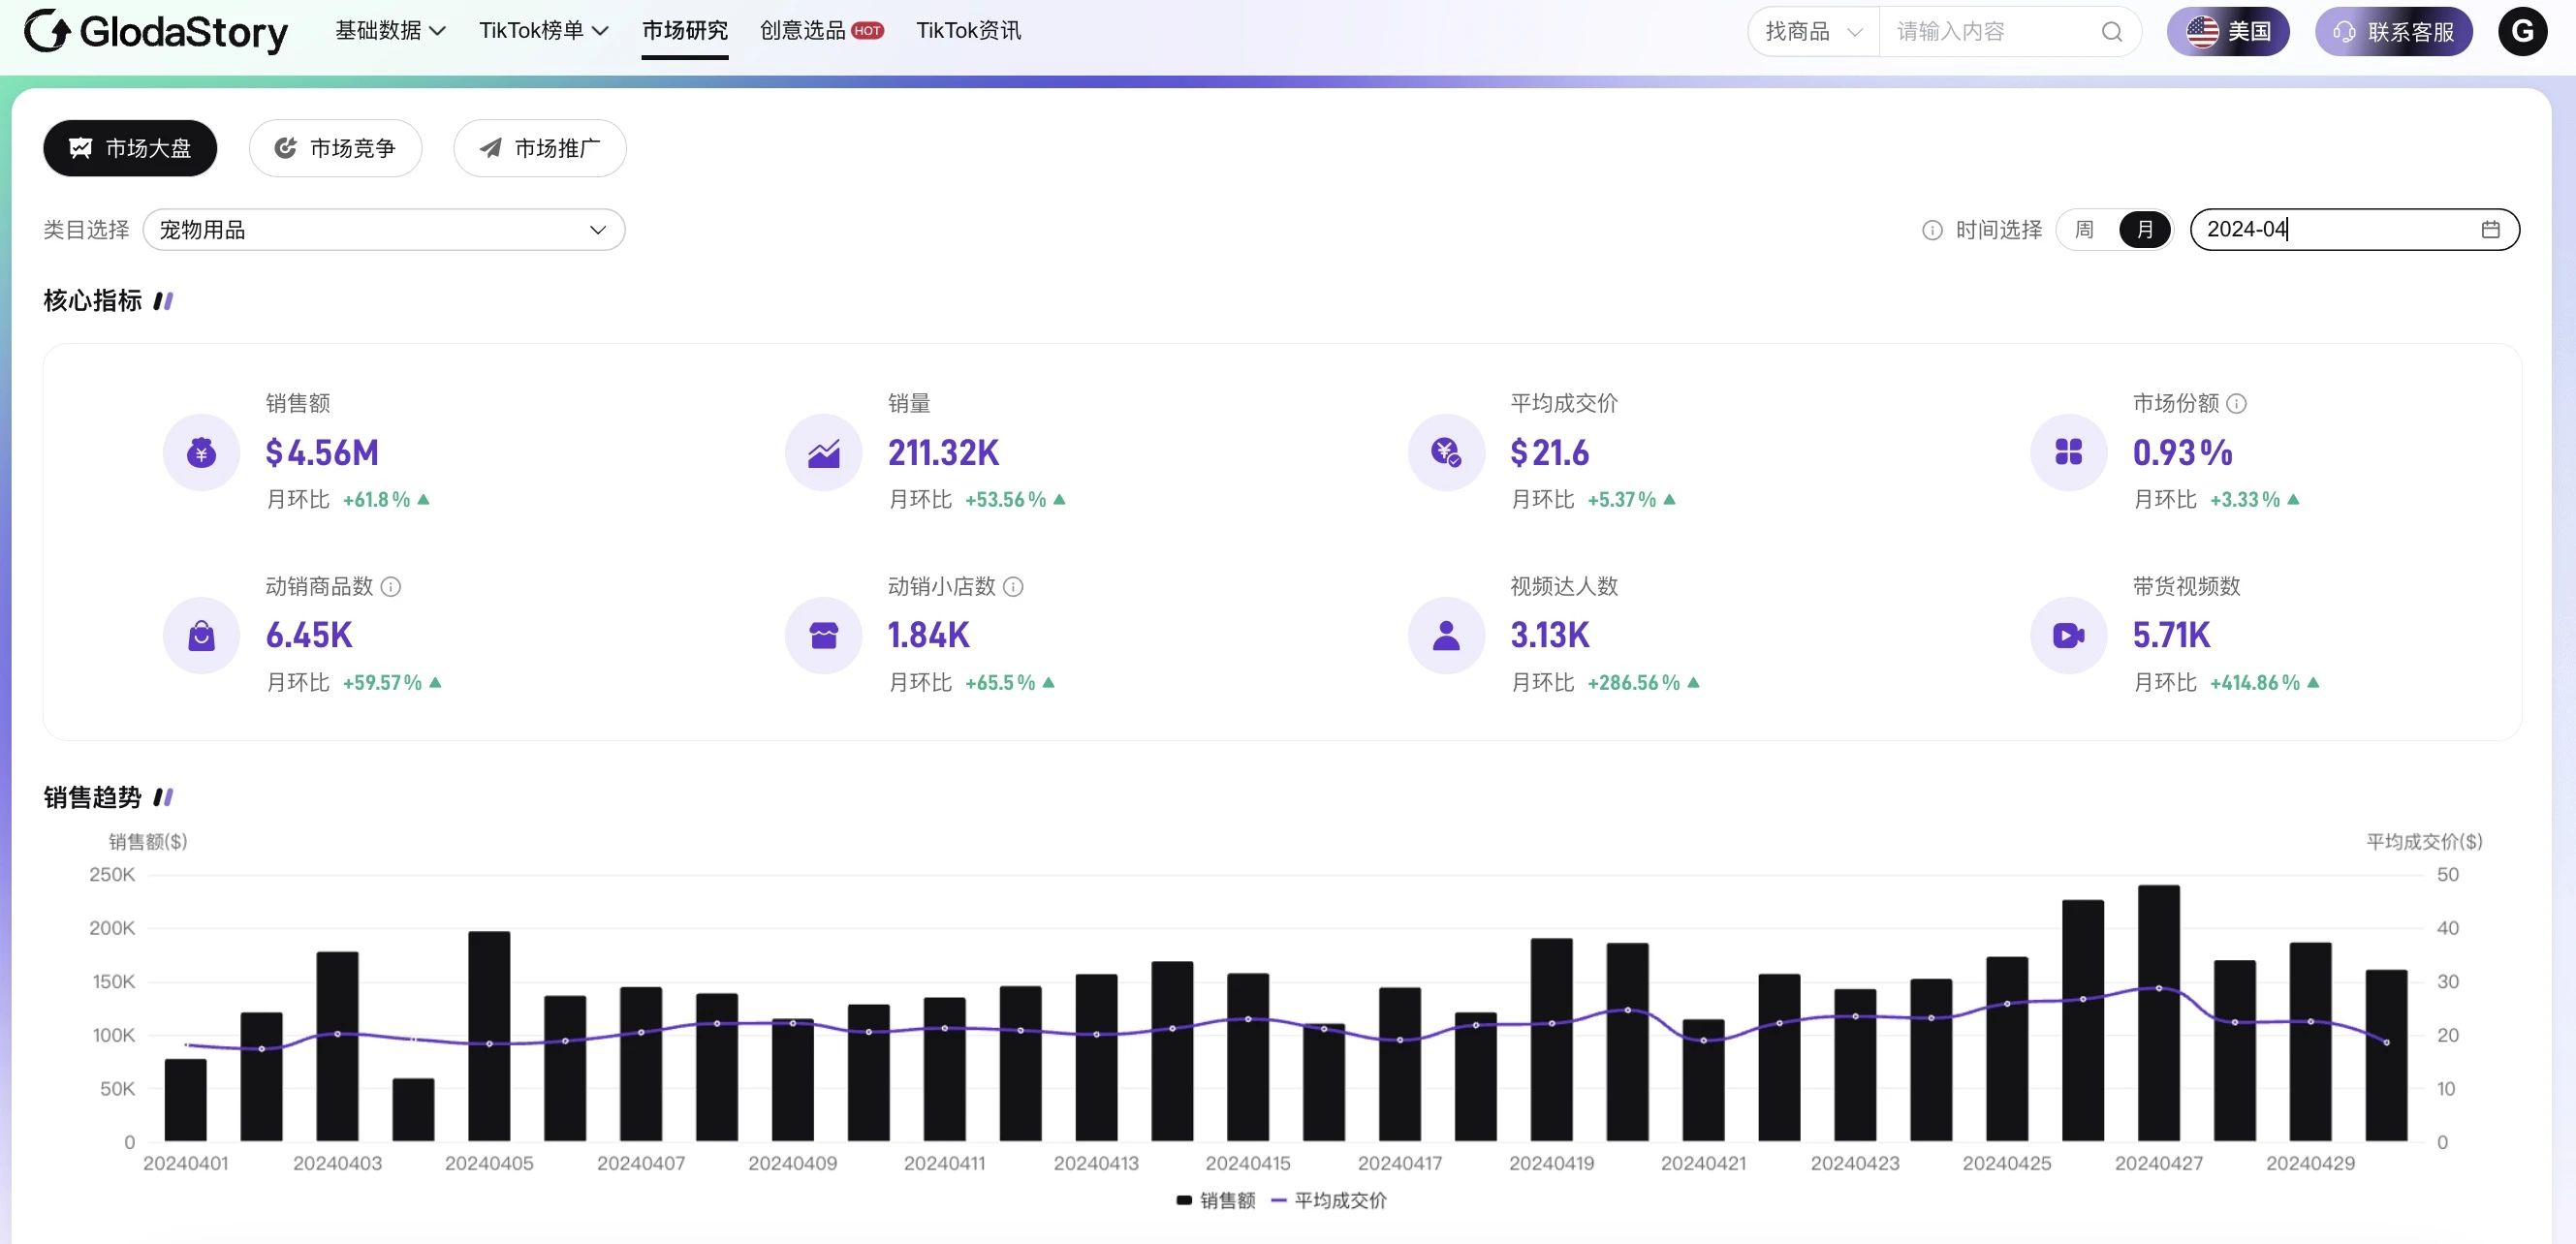Open the calendar date picker icon
Viewport: 2576px width, 1244px height.
(2490, 230)
